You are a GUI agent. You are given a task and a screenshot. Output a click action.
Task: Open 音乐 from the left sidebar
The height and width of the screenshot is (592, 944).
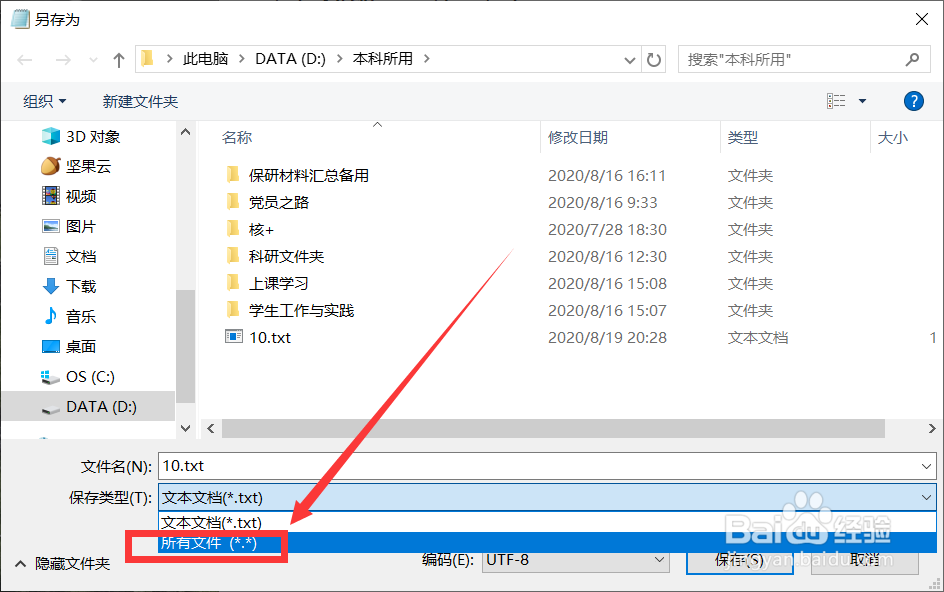80,316
